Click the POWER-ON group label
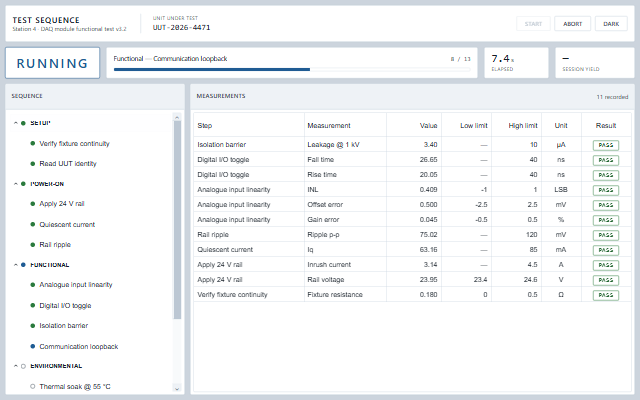 coord(47,184)
